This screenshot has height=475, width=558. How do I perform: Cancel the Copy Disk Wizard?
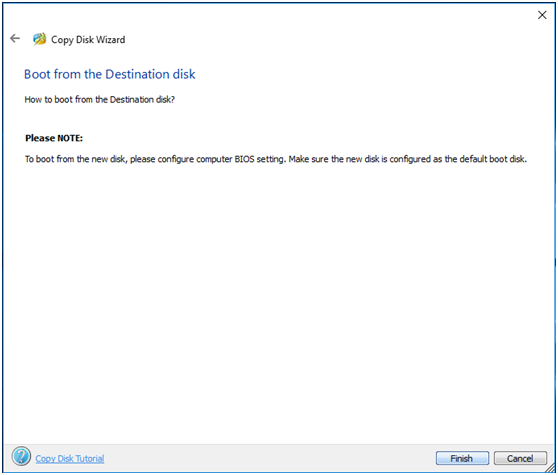pyautogui.click(x=520, y=458)
